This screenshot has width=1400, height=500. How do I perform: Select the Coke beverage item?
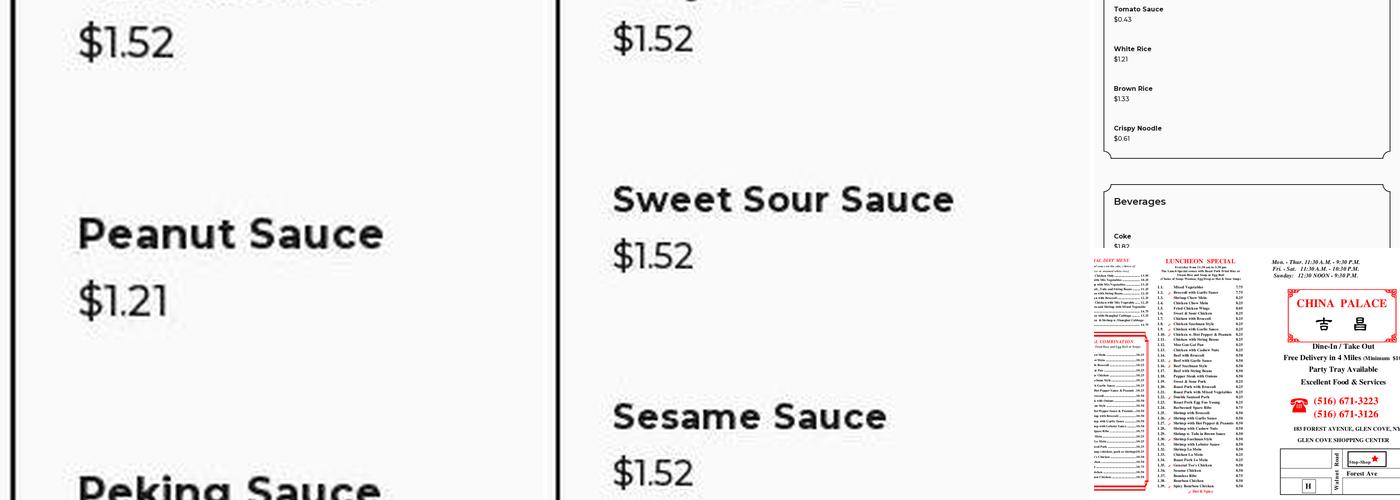point(1122,236)
